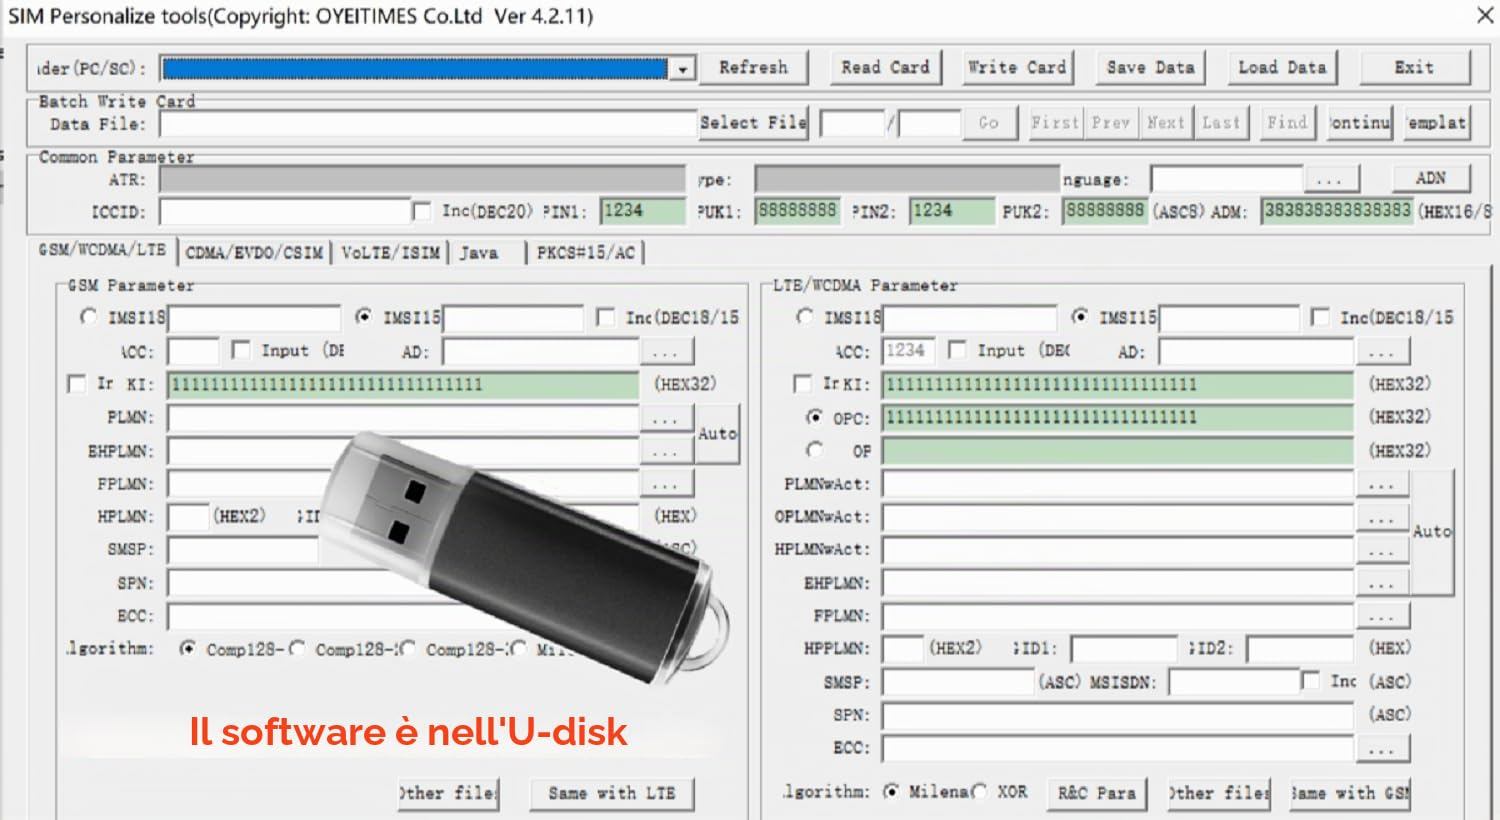Screen dimensions: 1500x820
Task: Click the Load Data button
Action: (x=1282, y=67)
